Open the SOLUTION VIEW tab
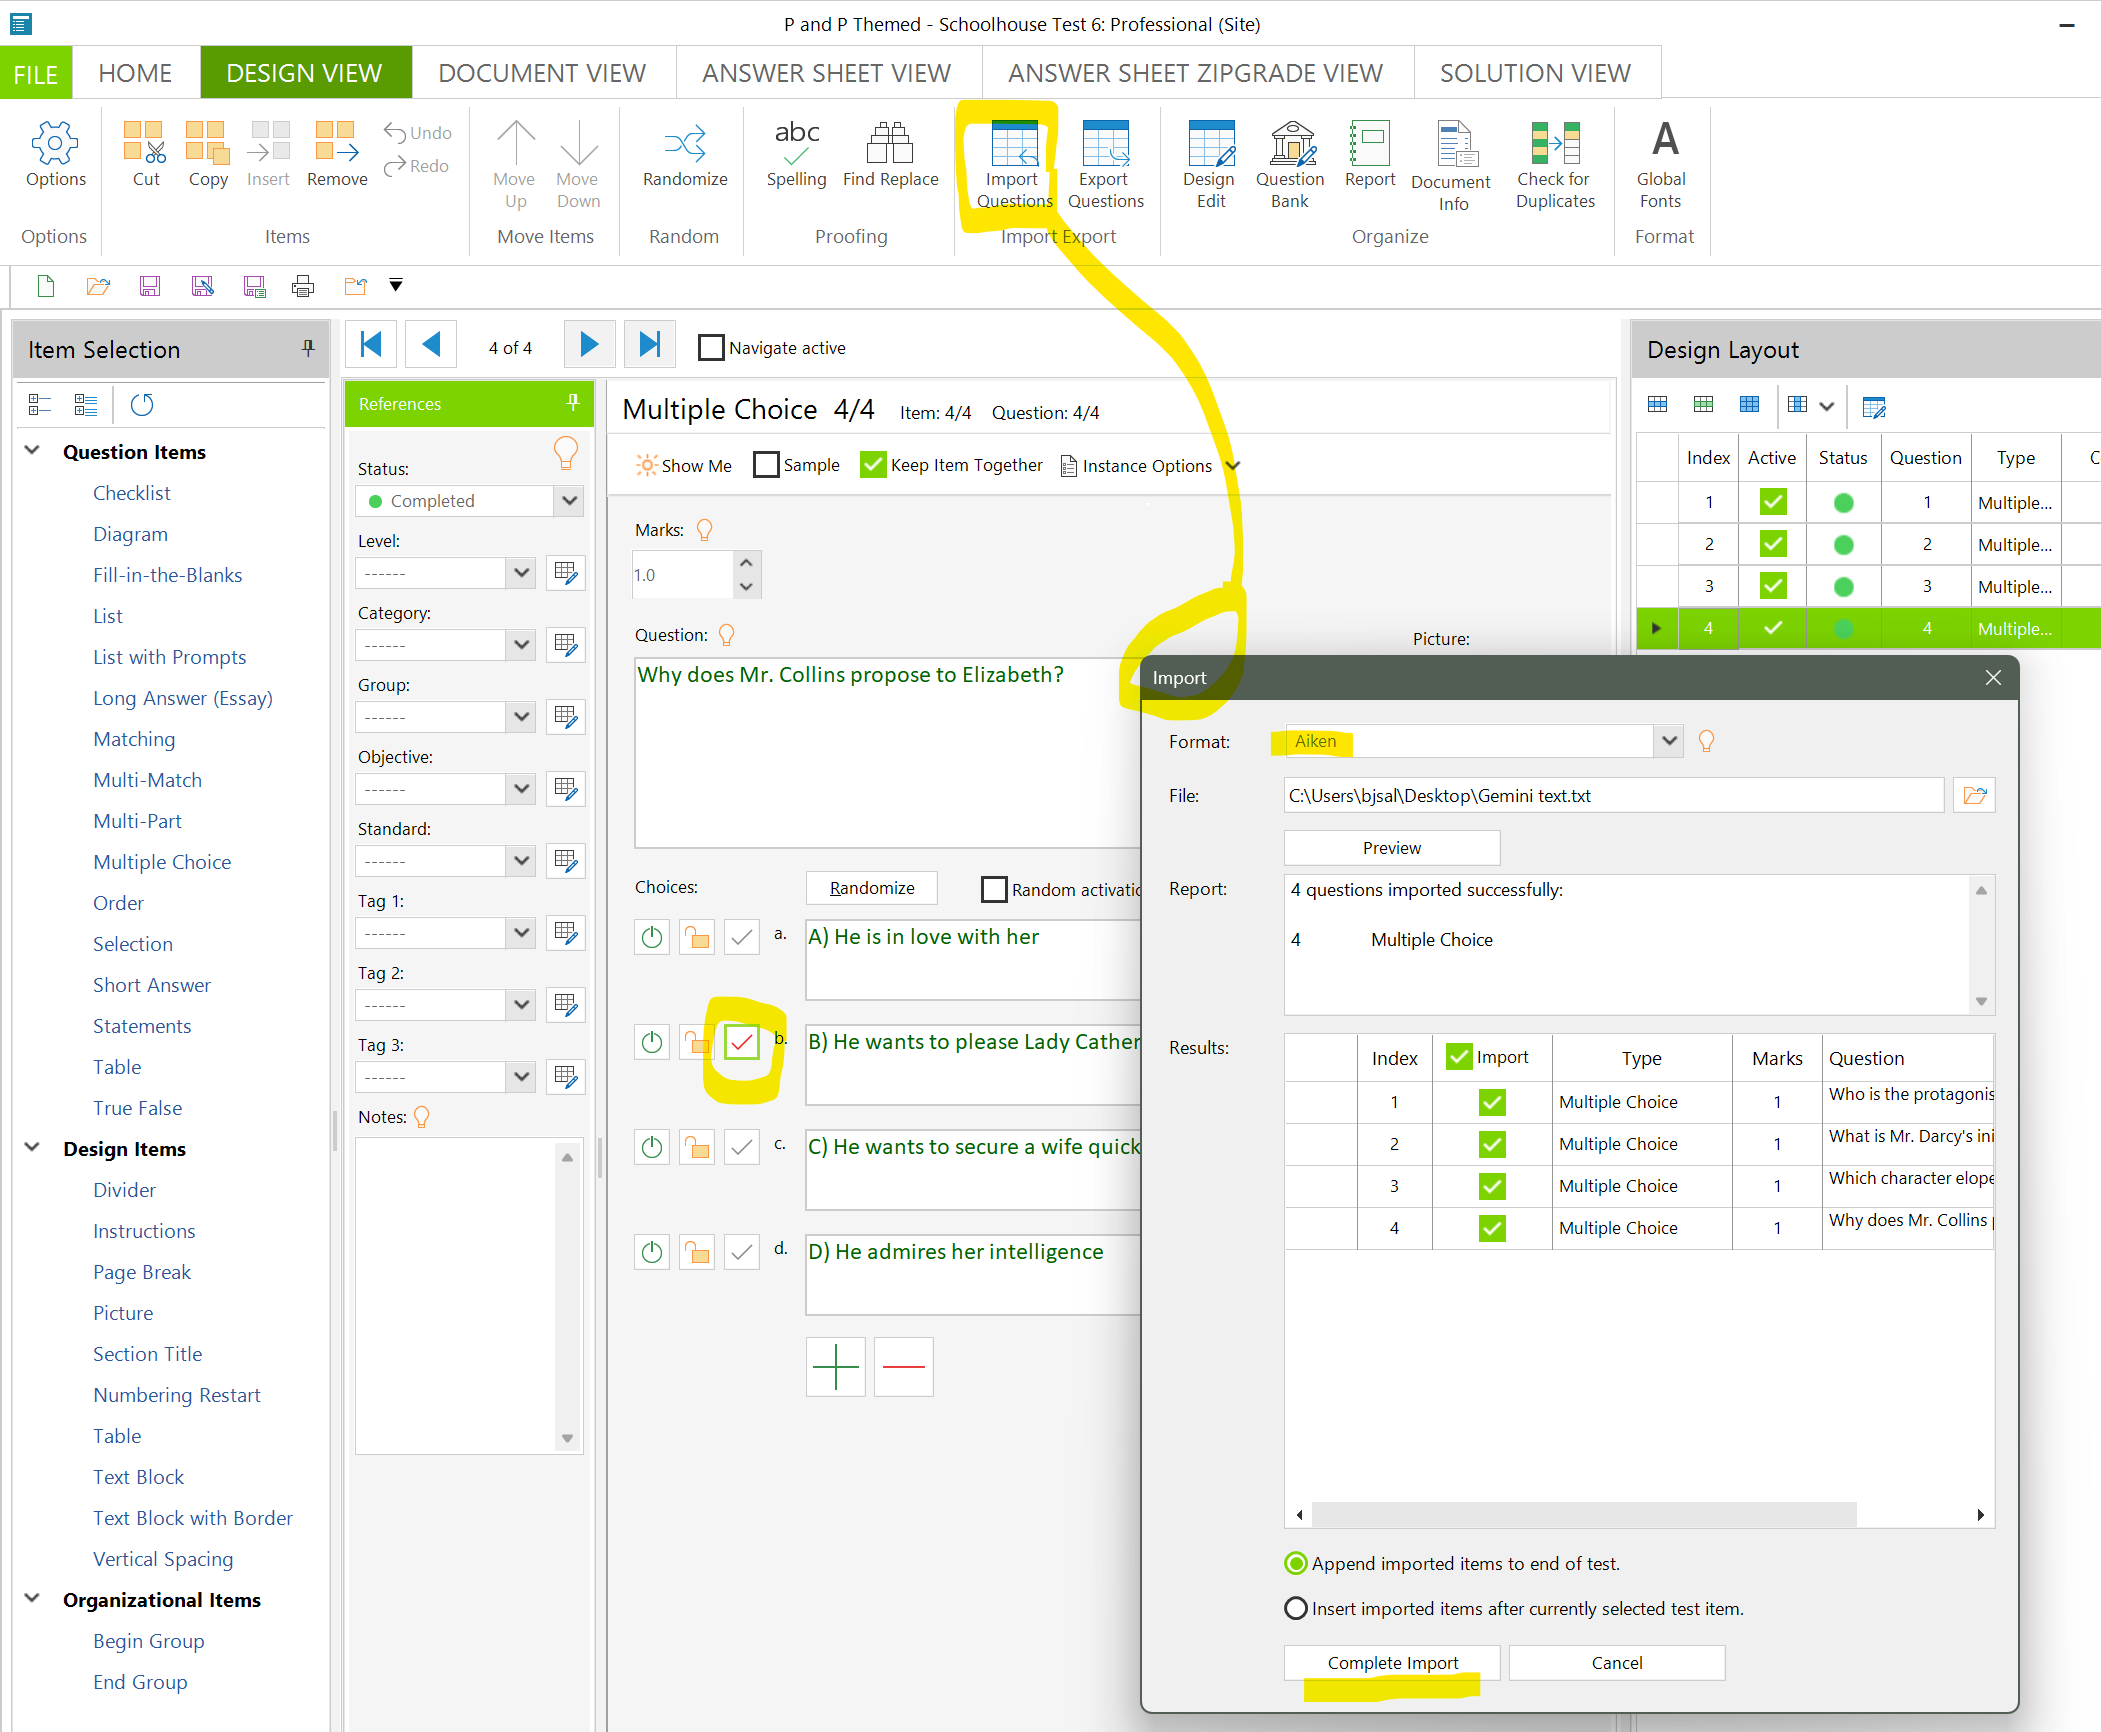This screenshot has height=1732, width=2101. point(1535,73)
